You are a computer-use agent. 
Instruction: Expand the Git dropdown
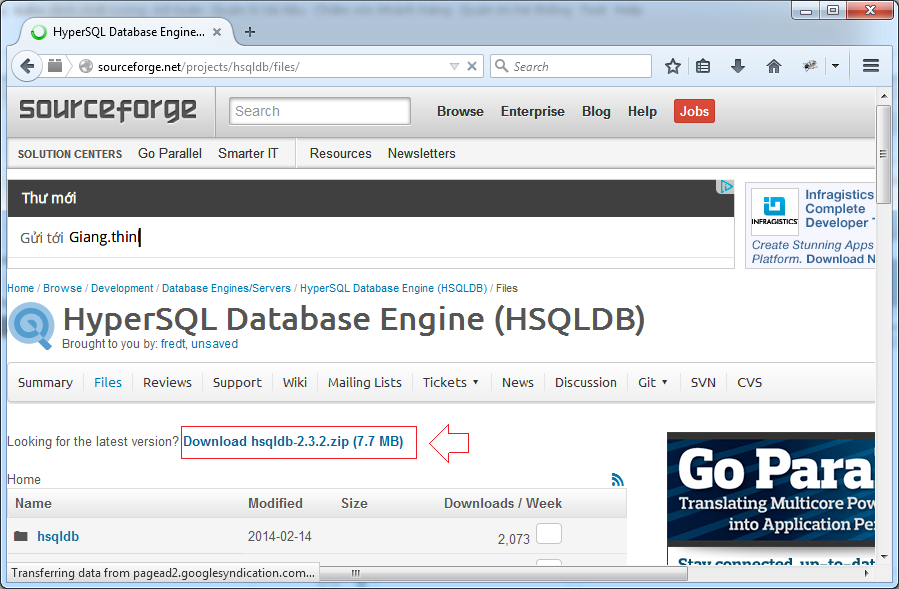(653, 383)
